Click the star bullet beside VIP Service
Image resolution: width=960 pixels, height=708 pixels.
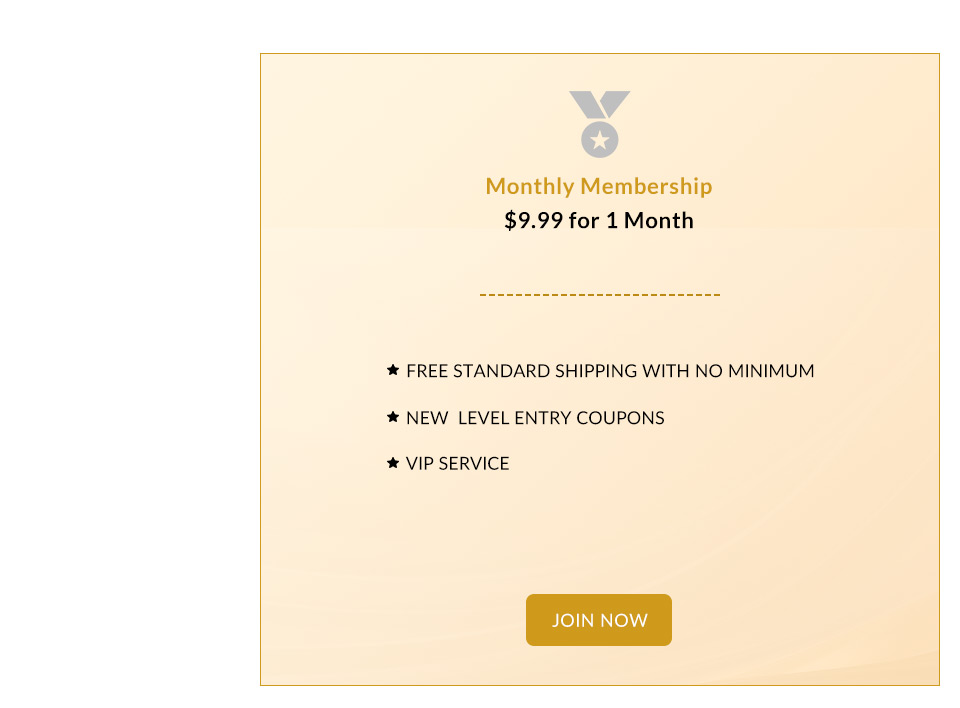[x=393, y=463]
